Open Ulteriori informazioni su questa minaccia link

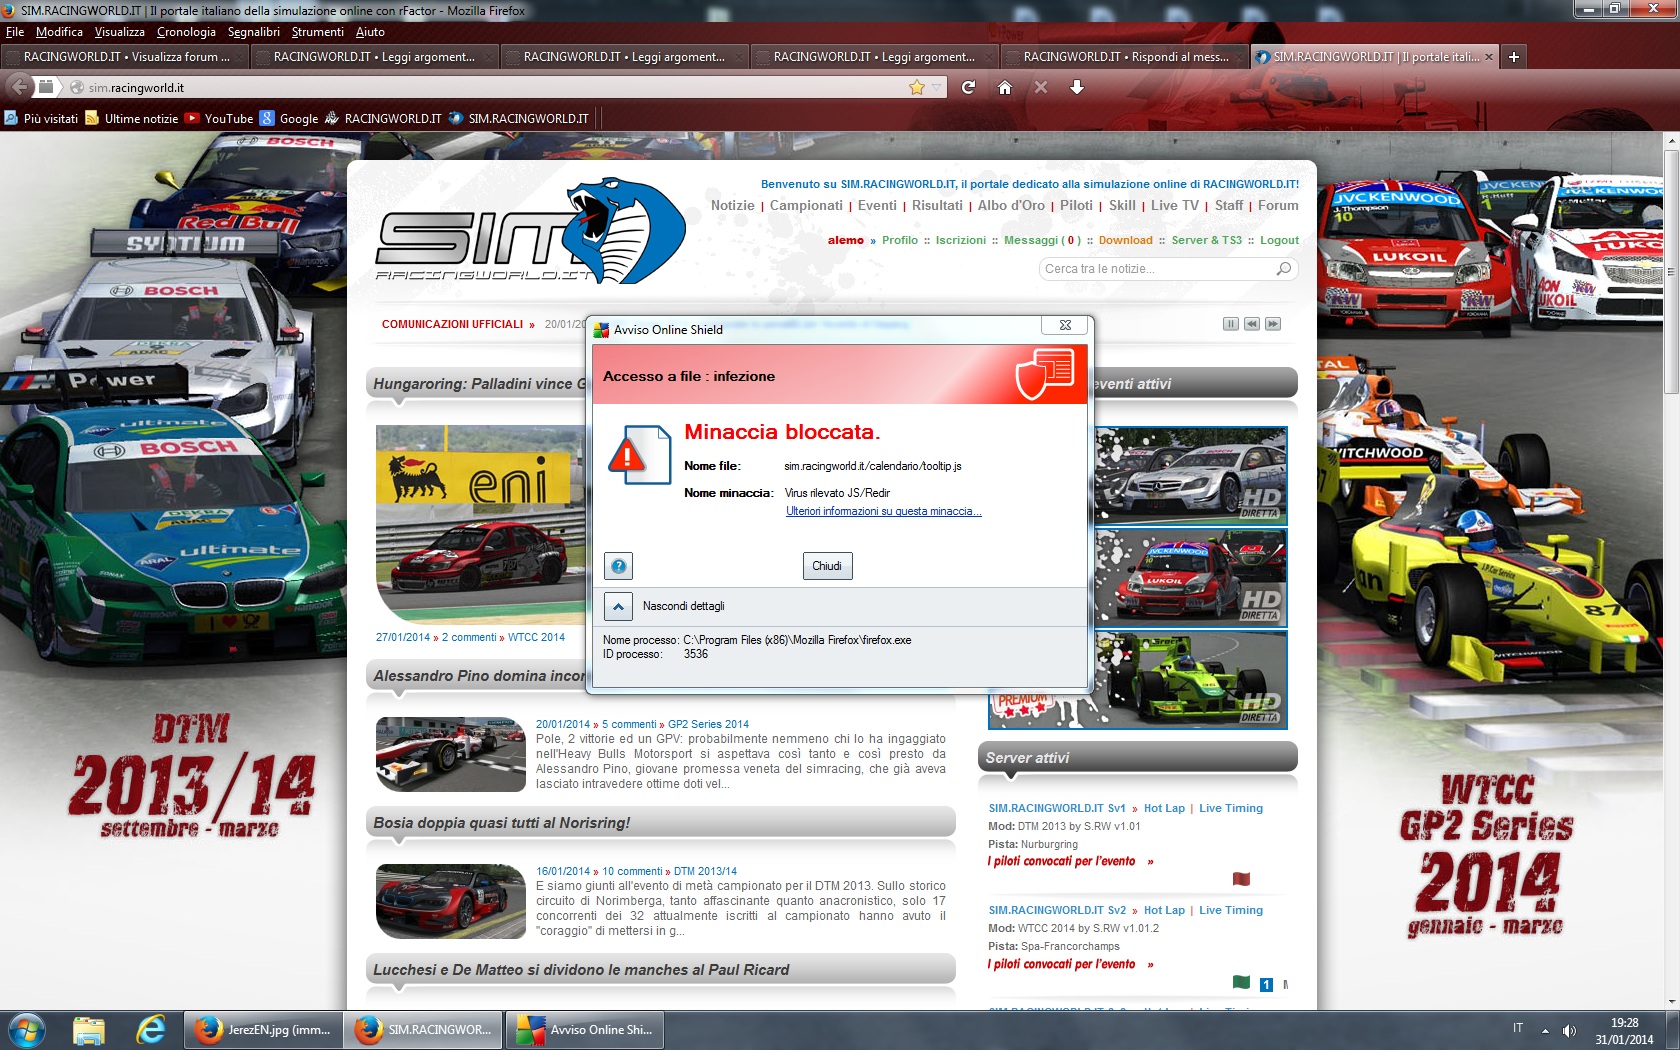click(x=884, y=511)
